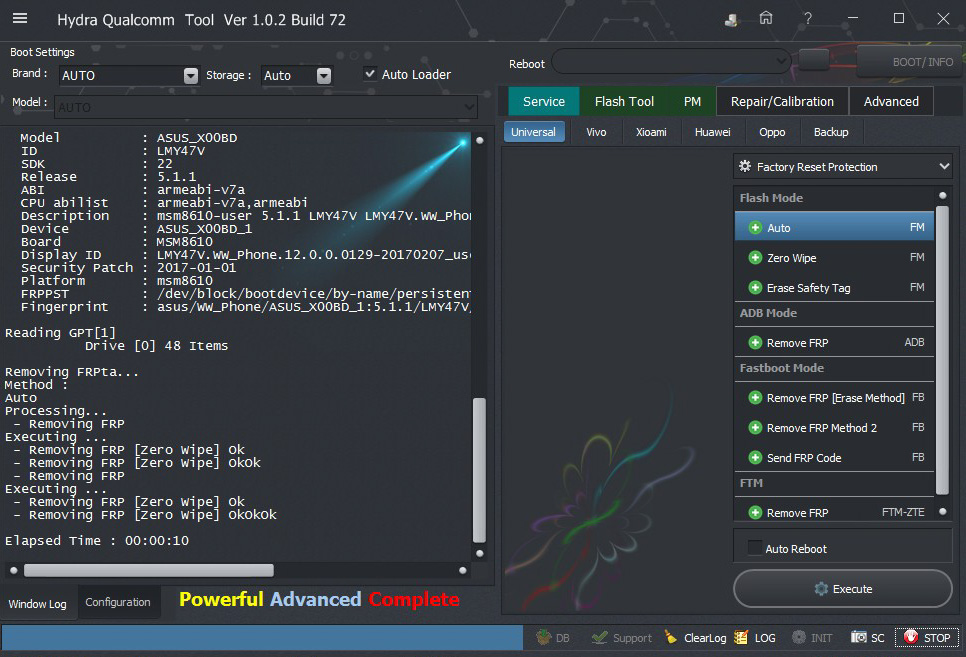
Task: Click the red STOP icon
Action: pos(911,637)
